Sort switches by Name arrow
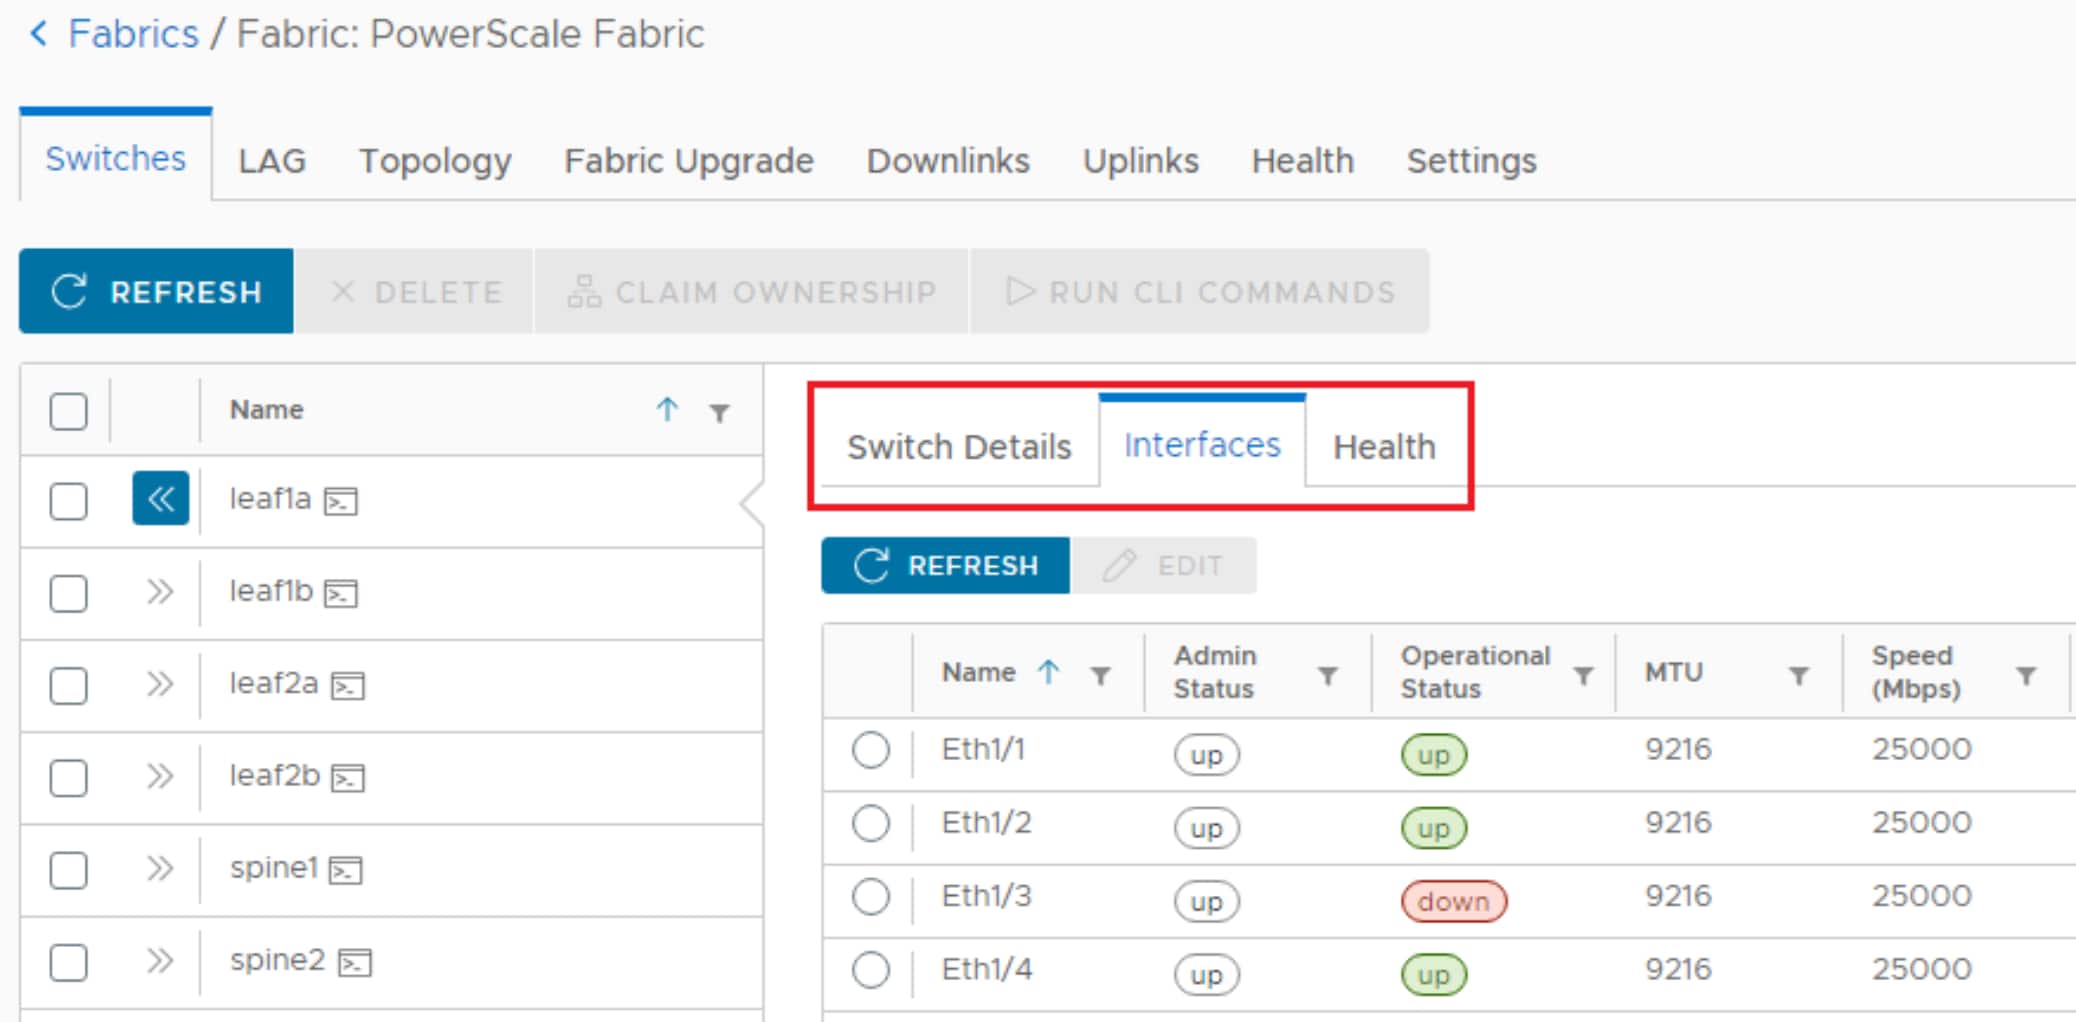2076x1022 pixels. [x=667, y=409]
